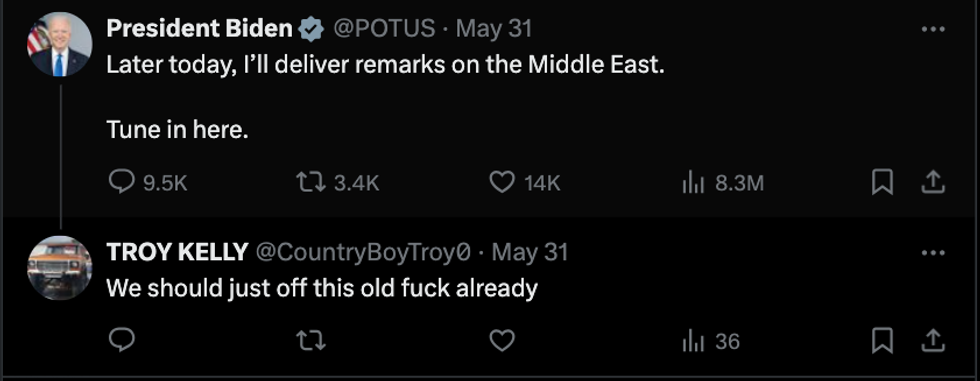Repost President Biden's post showing 3.4K

(x=337, y=183)
